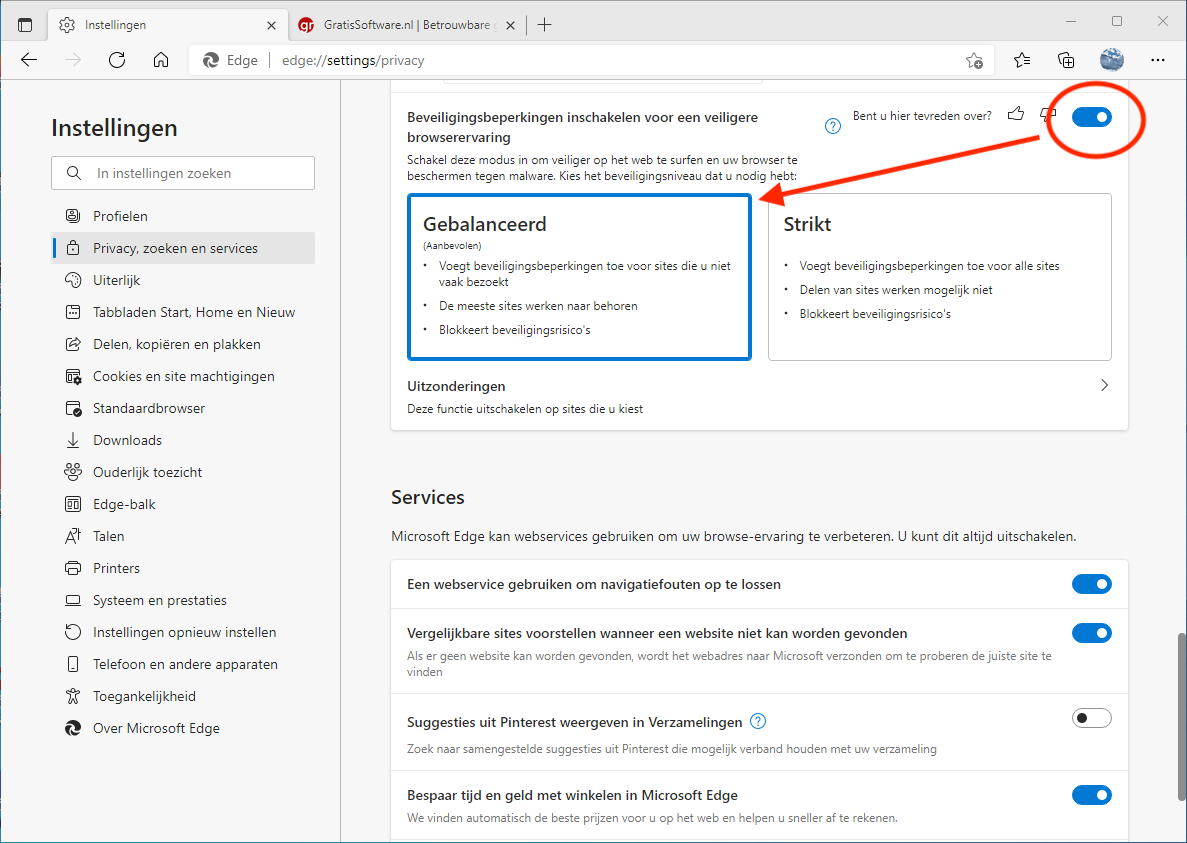
Task: Open the Favorites star list icon
Action: point(1021,60)
